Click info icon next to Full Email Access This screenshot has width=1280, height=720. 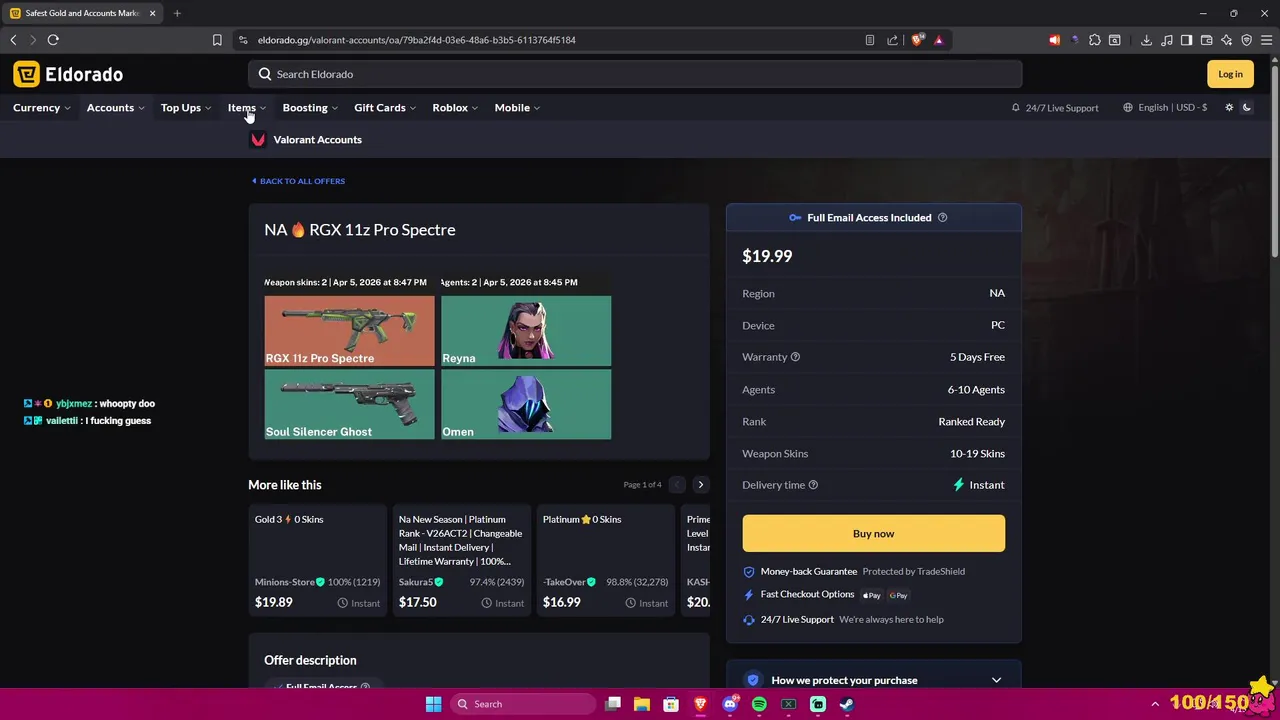pos(942,217)
